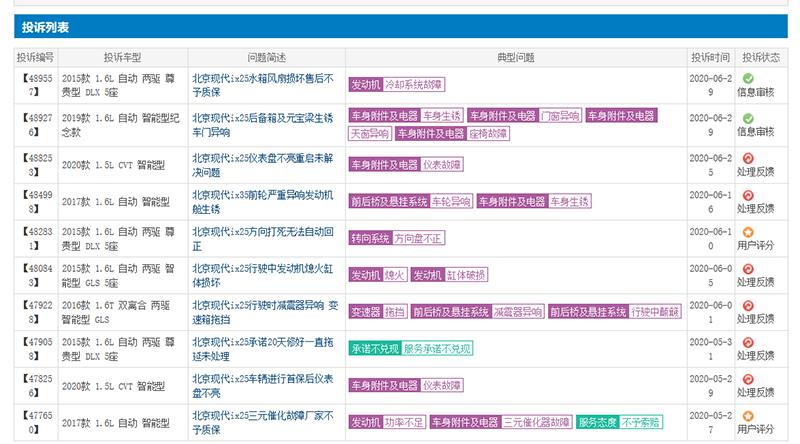Click red feedback icon for complaint 478256

(748, 379)
